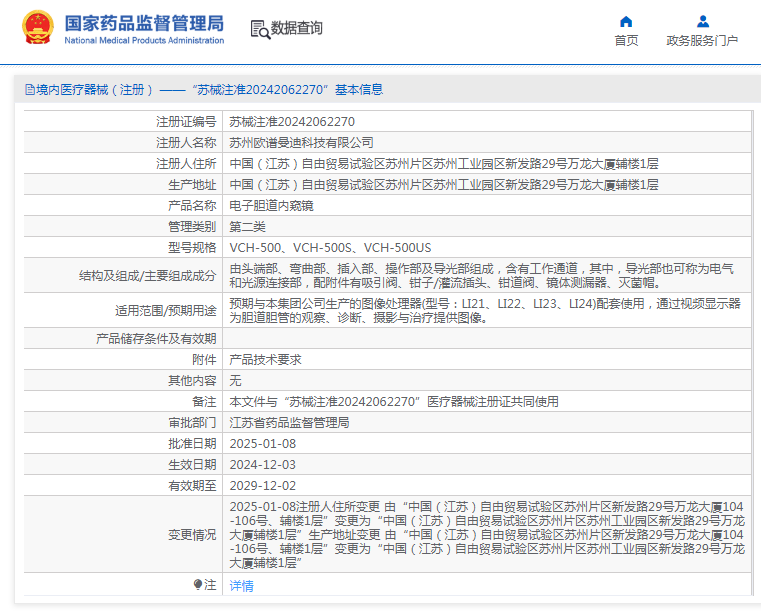The width and height of the screenshot is (761, 615).
Task: Click the 备注 remark text
Action: coord(394,401)
